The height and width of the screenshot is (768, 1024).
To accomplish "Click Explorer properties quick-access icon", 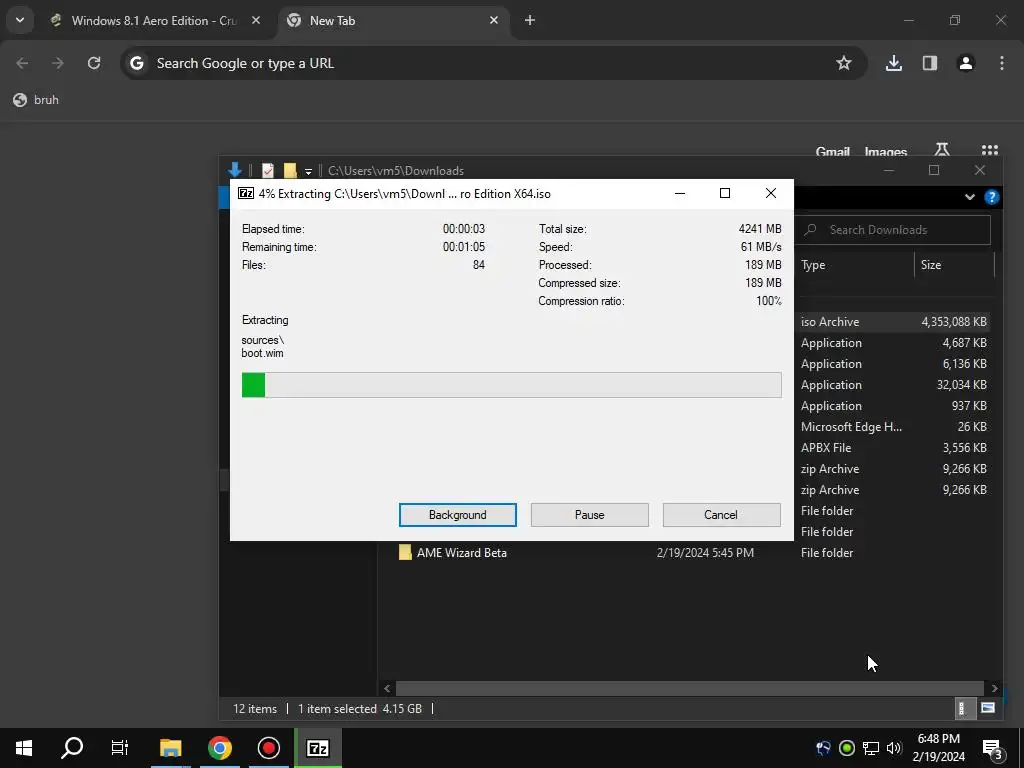I will tap(268, 170).
